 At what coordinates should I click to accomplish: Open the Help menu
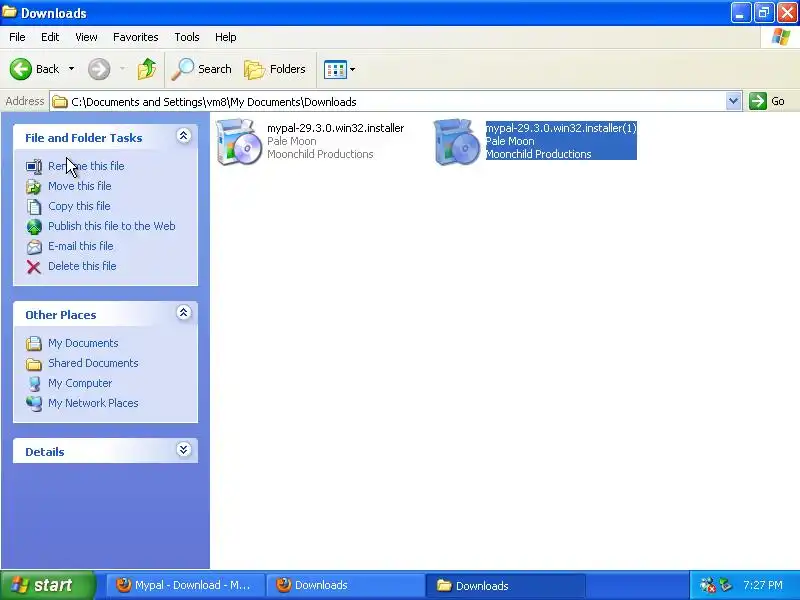(x=226, y=37)
